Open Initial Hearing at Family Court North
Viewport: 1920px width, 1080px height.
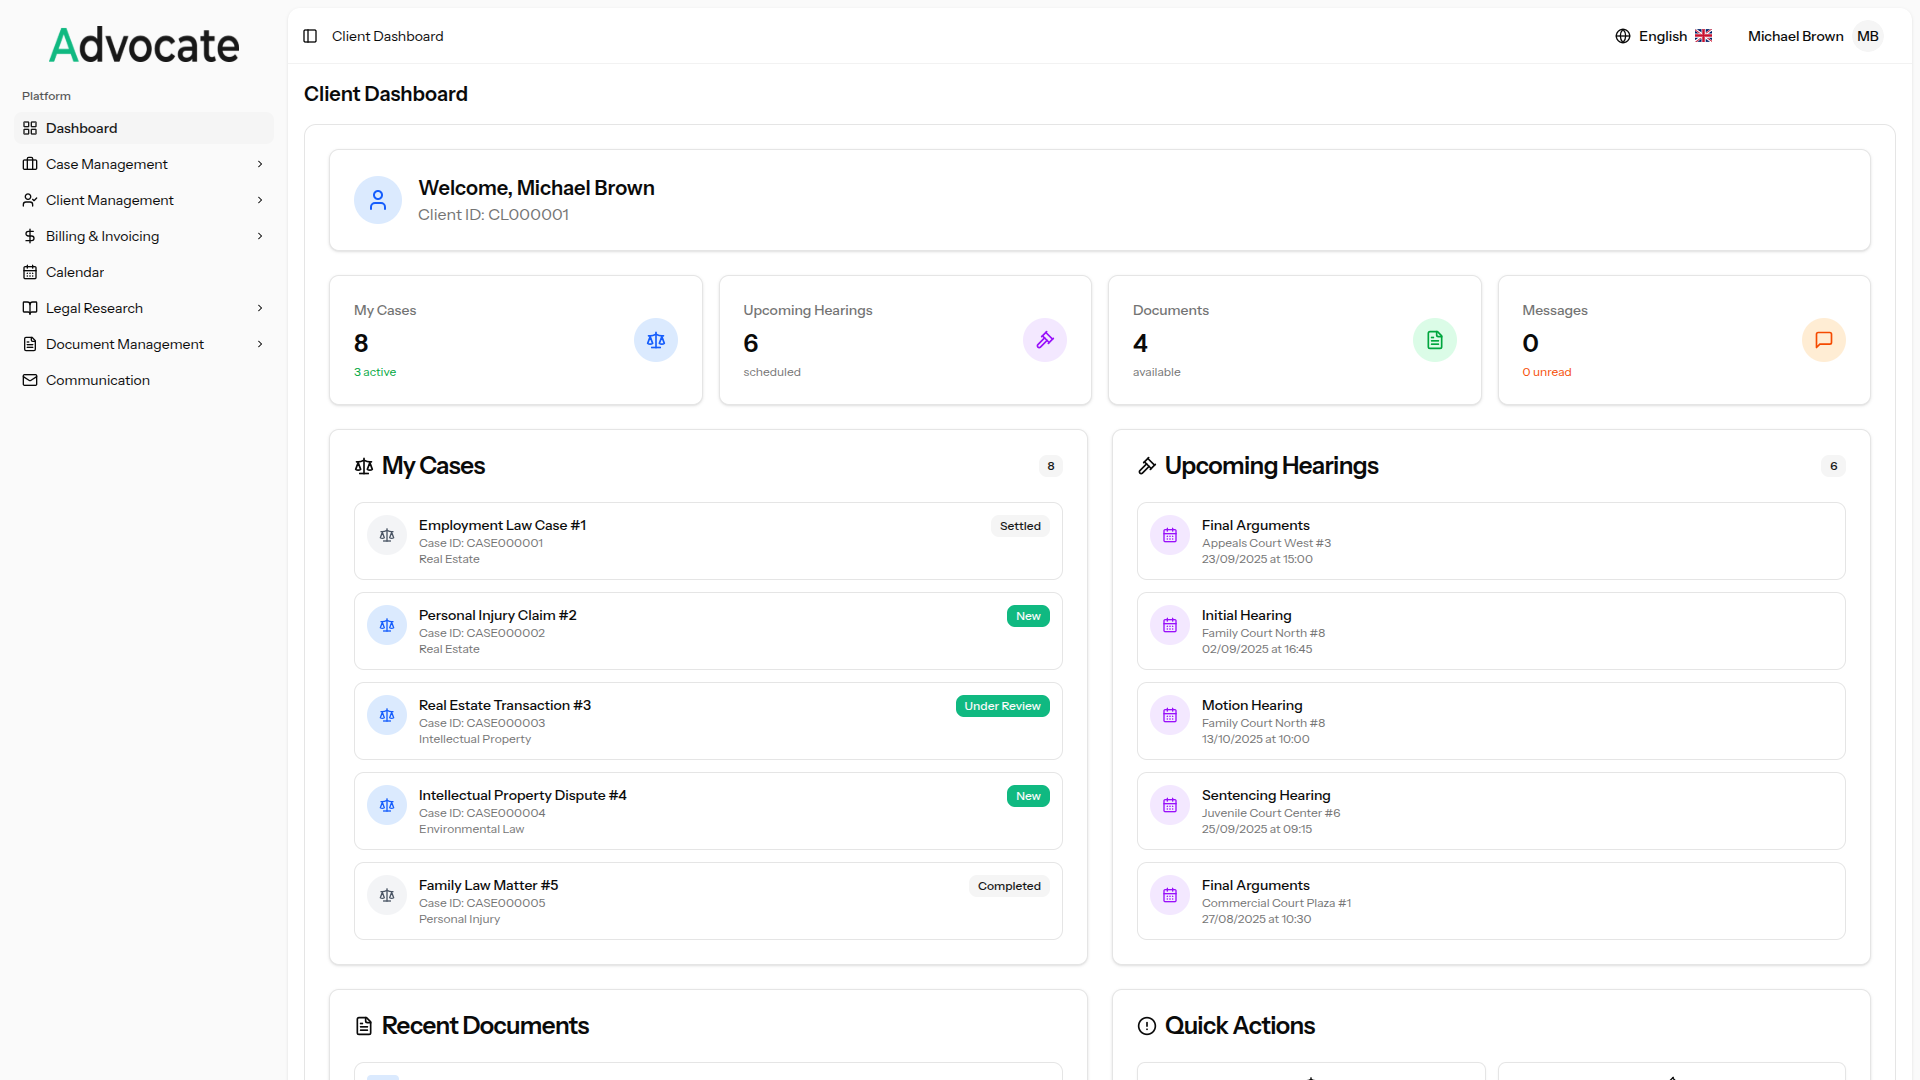pyautogui.click(x=1247, y=616)
